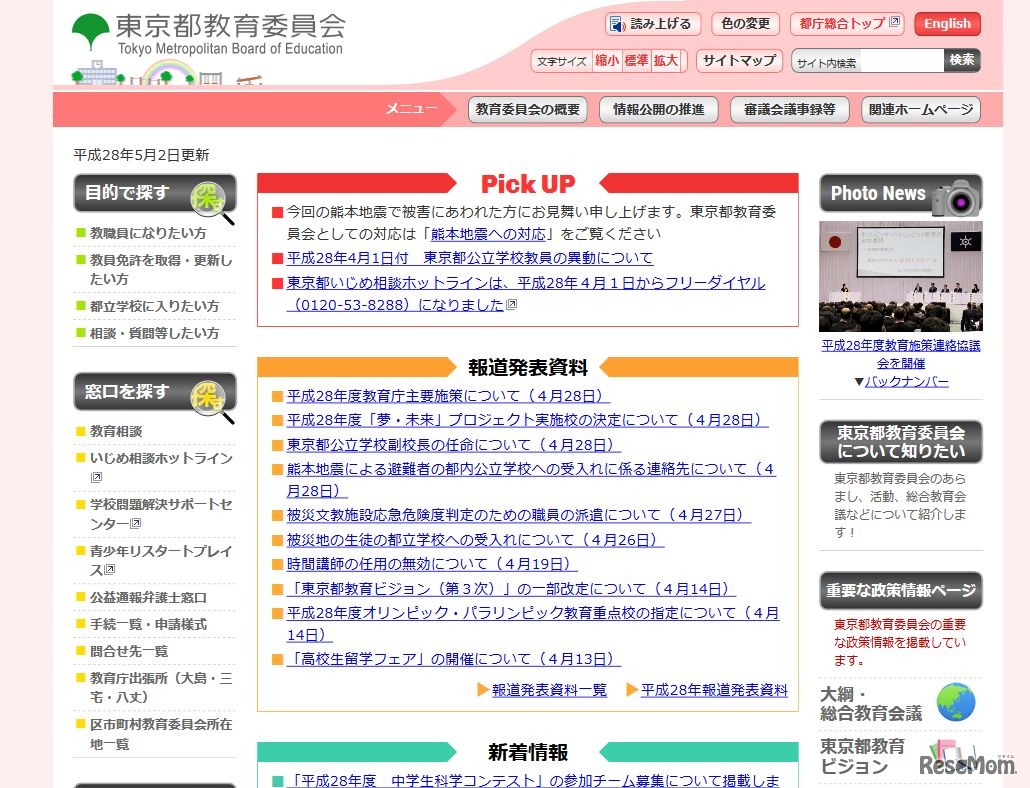Click the globe icon beside 大綱・総合教育会議
Screen dimensions: 1030x788
click(x=958, y=703)
